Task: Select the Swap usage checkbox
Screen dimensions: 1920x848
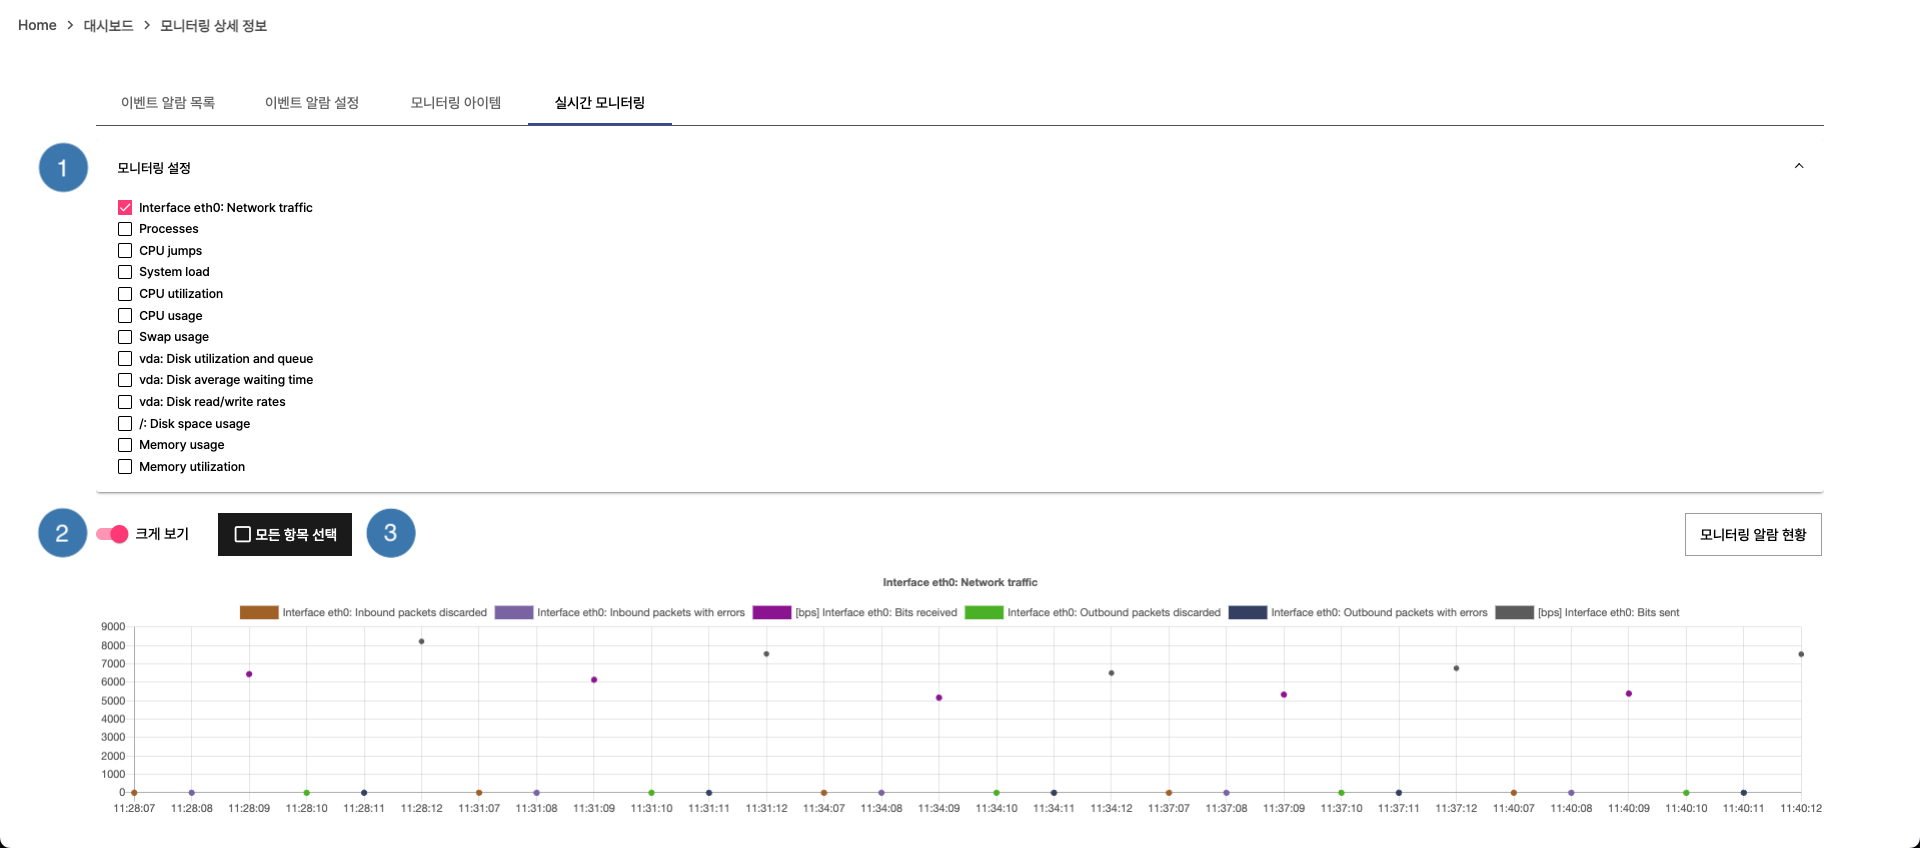Action: point(125,337)
